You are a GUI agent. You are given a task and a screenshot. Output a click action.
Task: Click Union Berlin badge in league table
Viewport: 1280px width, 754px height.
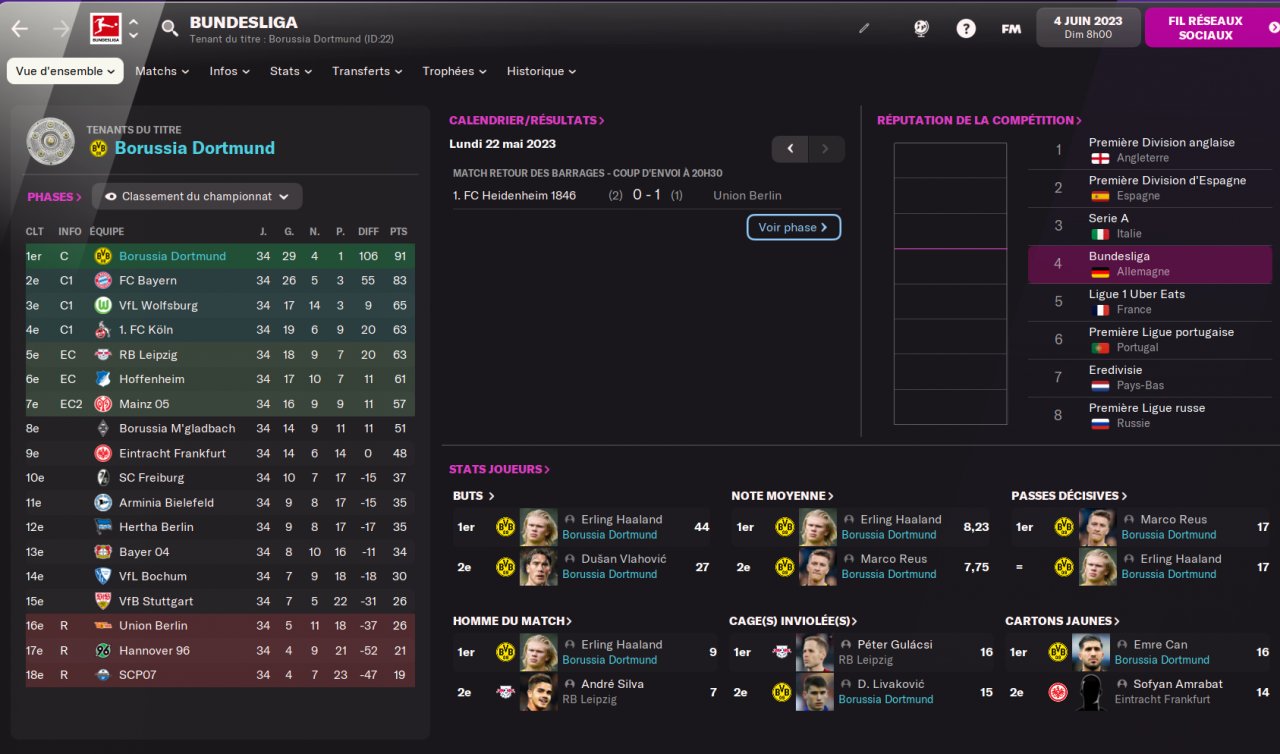click(102, 626)
